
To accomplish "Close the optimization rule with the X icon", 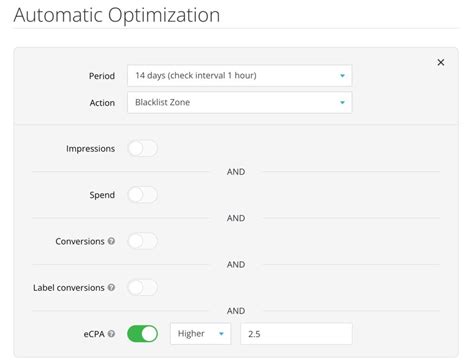I will coord(441,62).
